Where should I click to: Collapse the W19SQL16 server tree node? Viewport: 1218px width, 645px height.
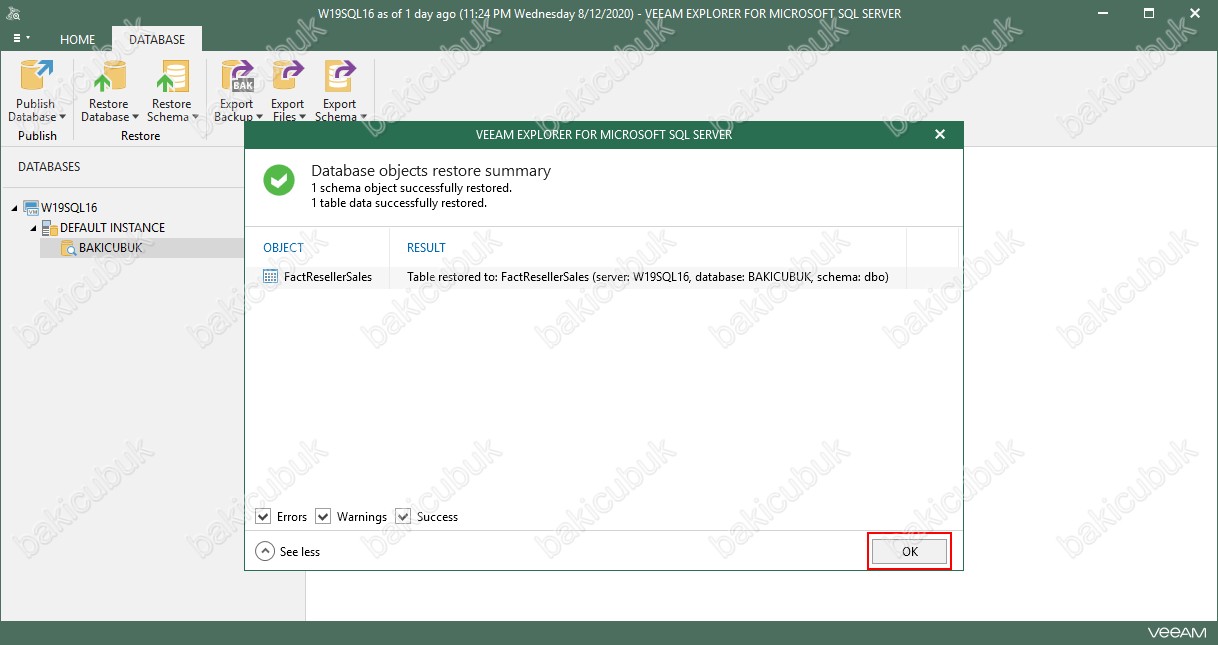pos(15,208)
